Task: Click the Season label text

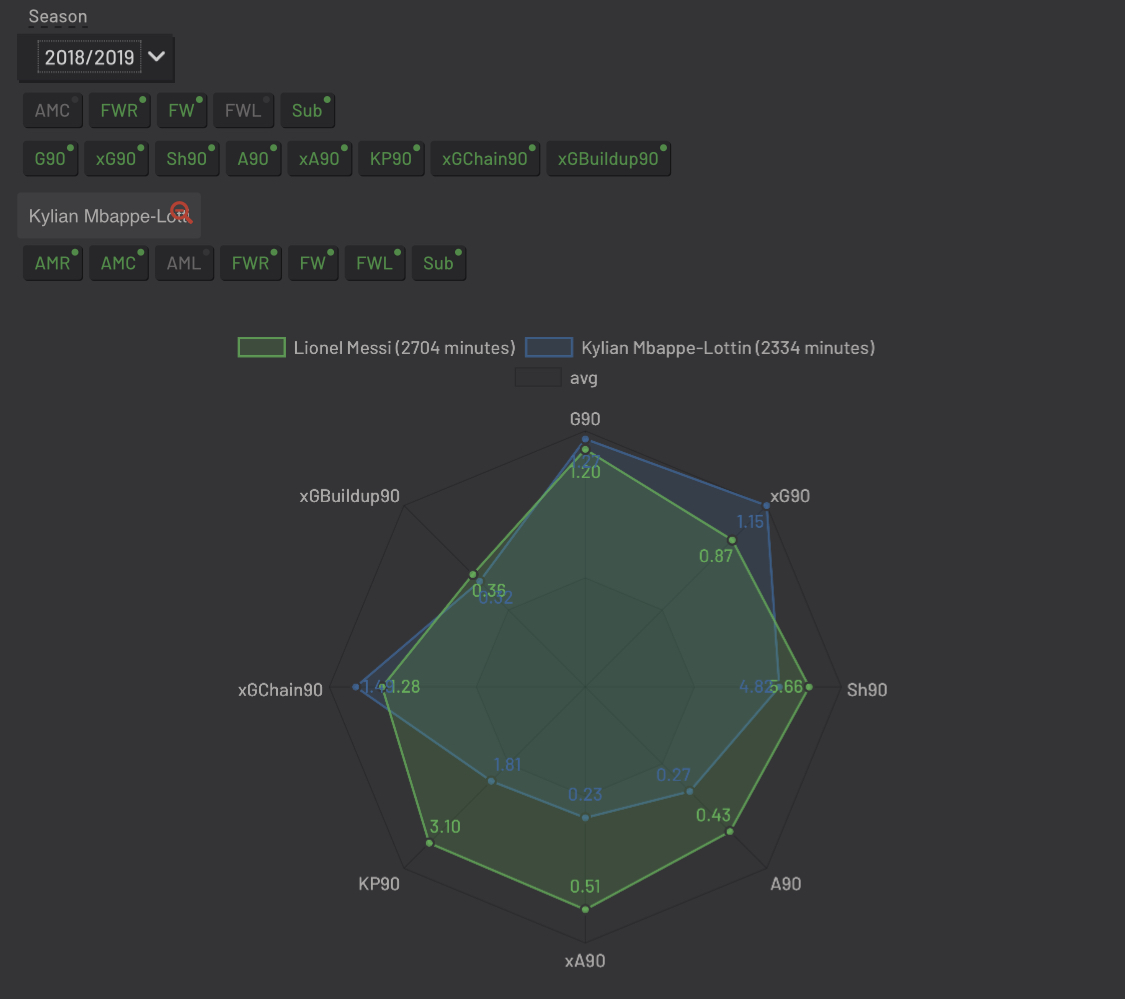Action: point(58,17)
